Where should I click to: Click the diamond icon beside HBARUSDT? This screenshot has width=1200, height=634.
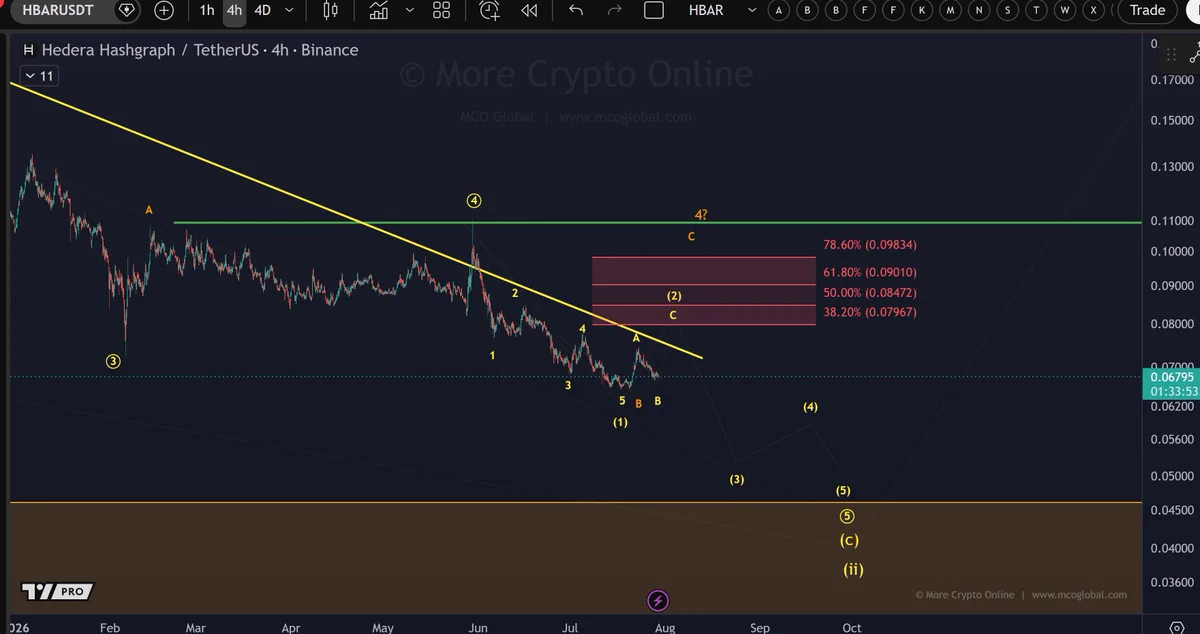(x=127, y=10)
